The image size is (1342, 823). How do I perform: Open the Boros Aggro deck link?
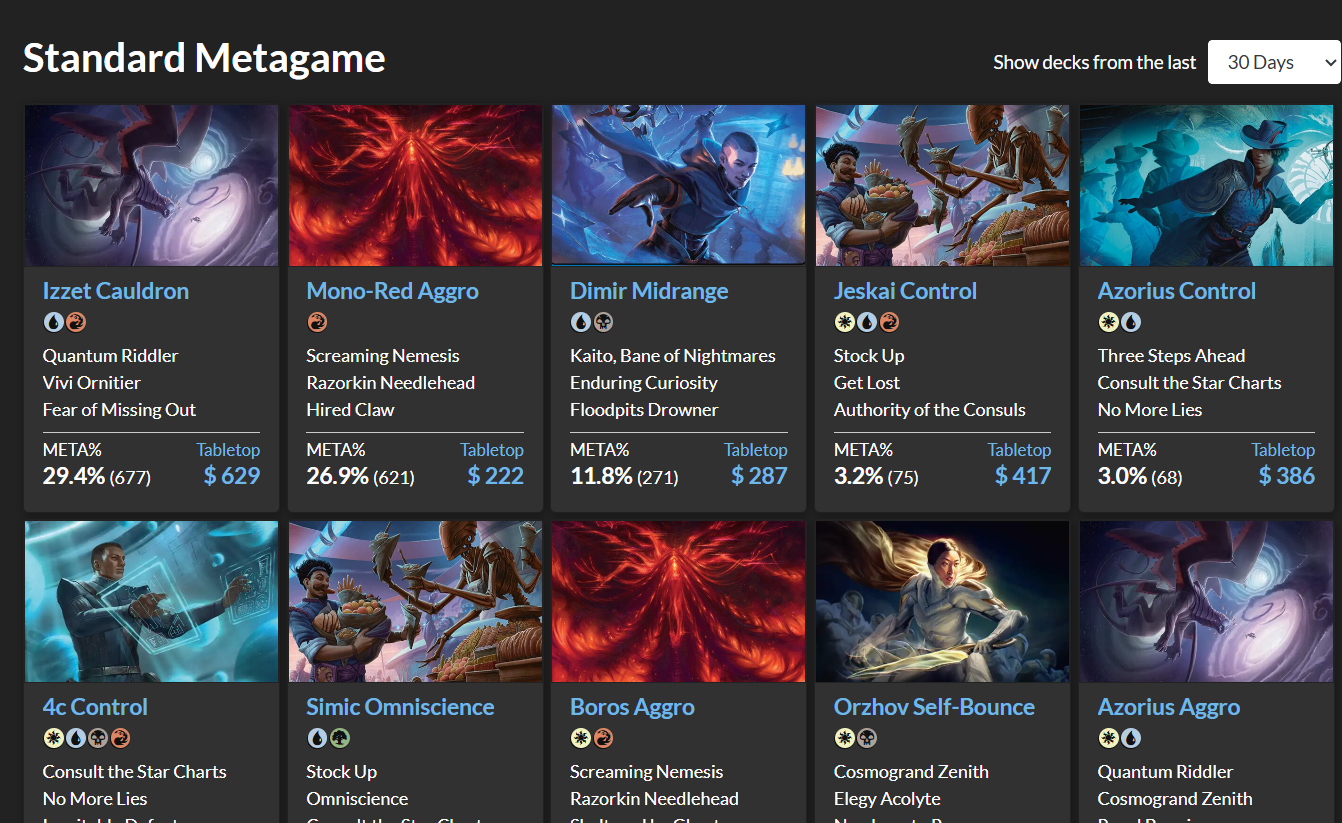[632, 707]
